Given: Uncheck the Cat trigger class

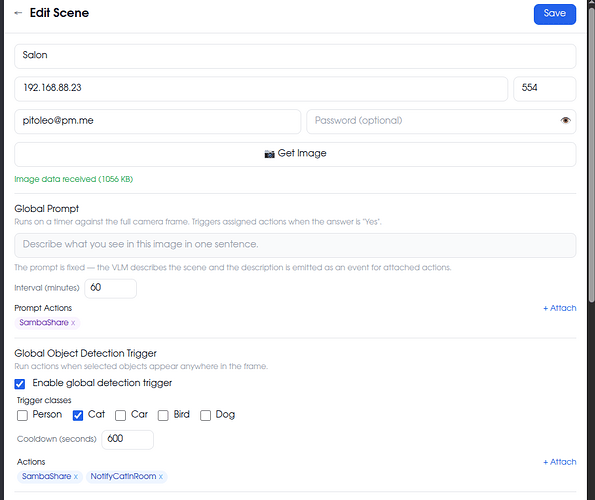Looking at the screenshot, I should [x=78, y=415].
